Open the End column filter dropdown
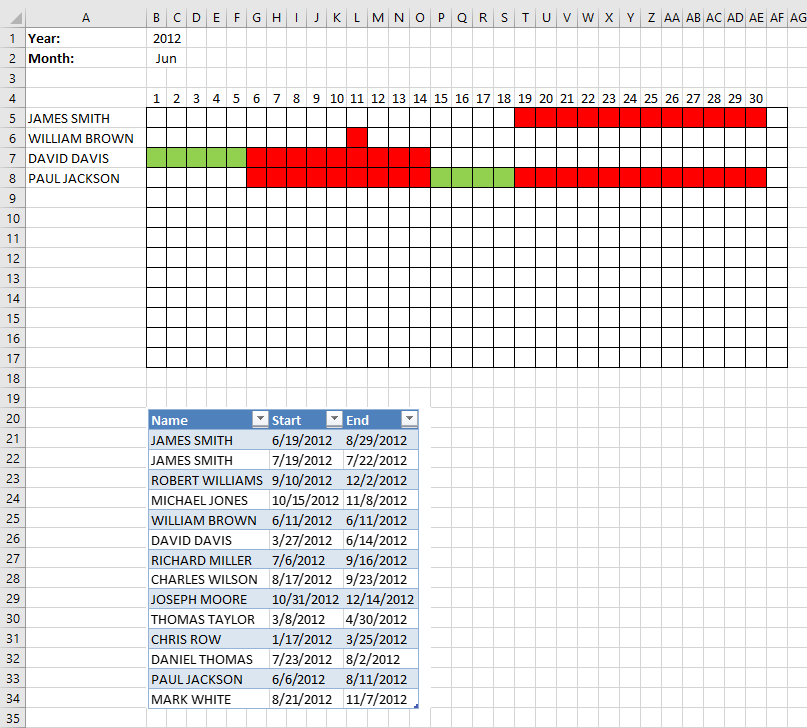Screen dimensions: 807x728 tap(409, 419)
